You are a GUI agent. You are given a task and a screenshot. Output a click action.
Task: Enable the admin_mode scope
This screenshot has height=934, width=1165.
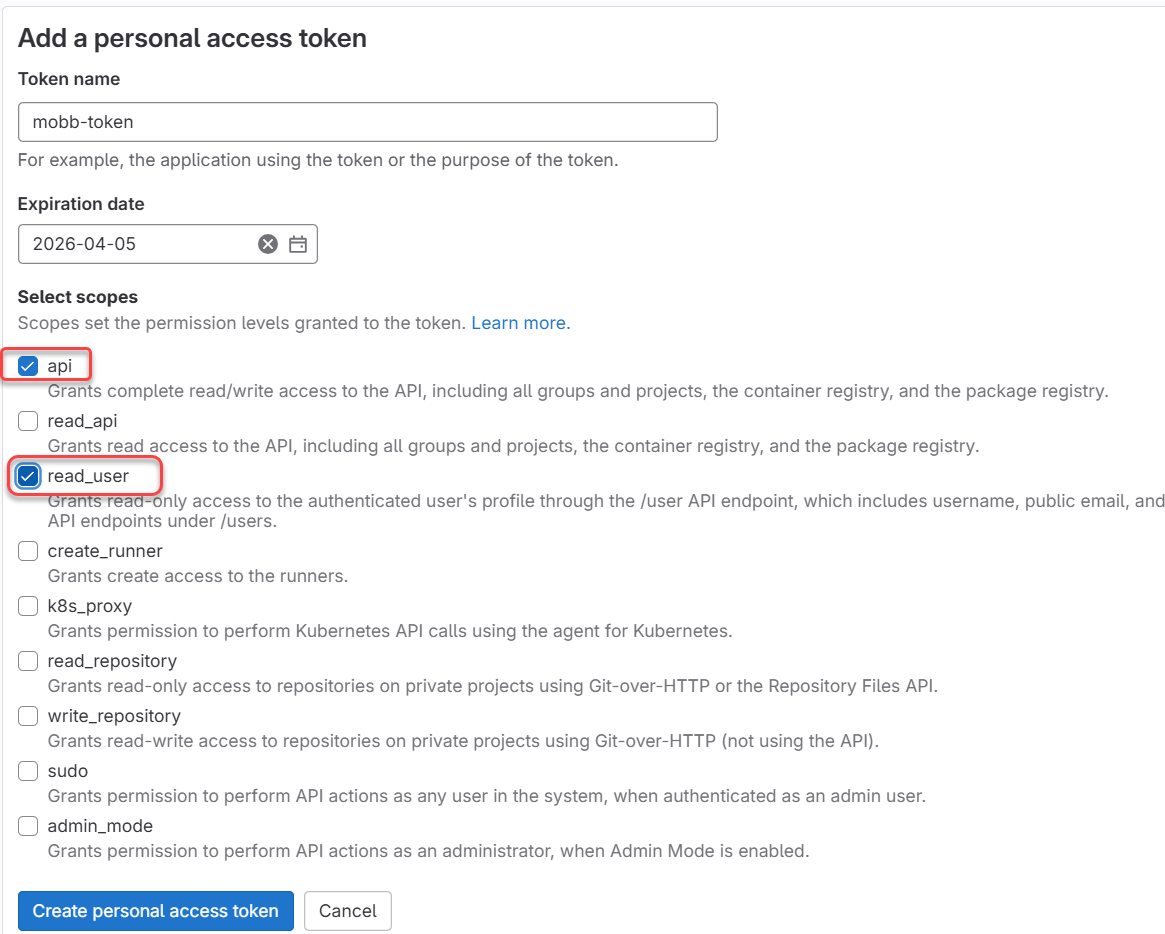point(27,825)
